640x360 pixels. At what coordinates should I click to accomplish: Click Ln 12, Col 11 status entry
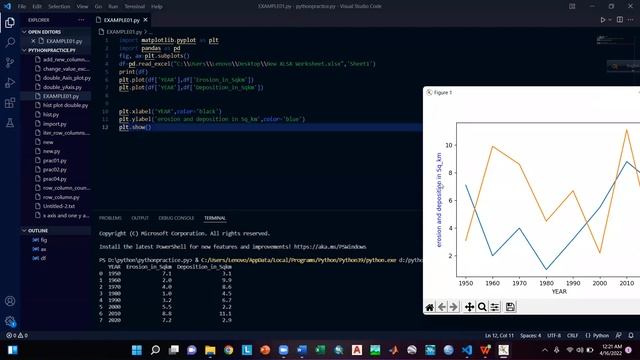499,336
